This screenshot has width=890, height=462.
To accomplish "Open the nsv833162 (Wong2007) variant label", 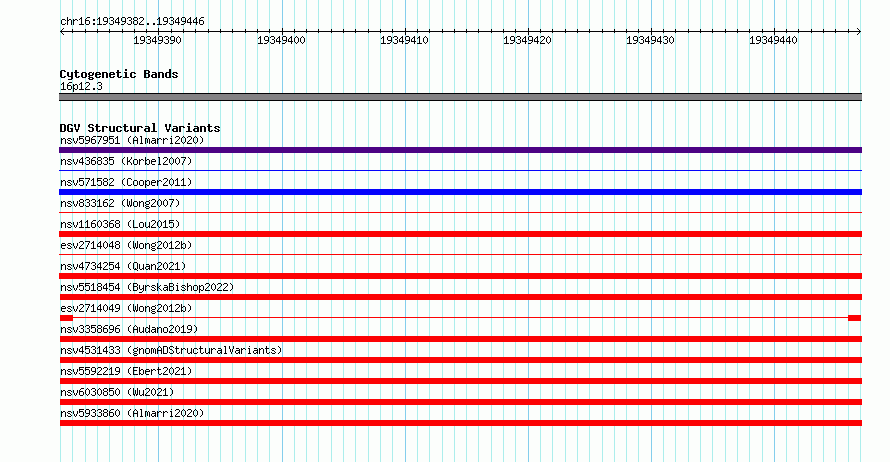I will tap(120, 203).
